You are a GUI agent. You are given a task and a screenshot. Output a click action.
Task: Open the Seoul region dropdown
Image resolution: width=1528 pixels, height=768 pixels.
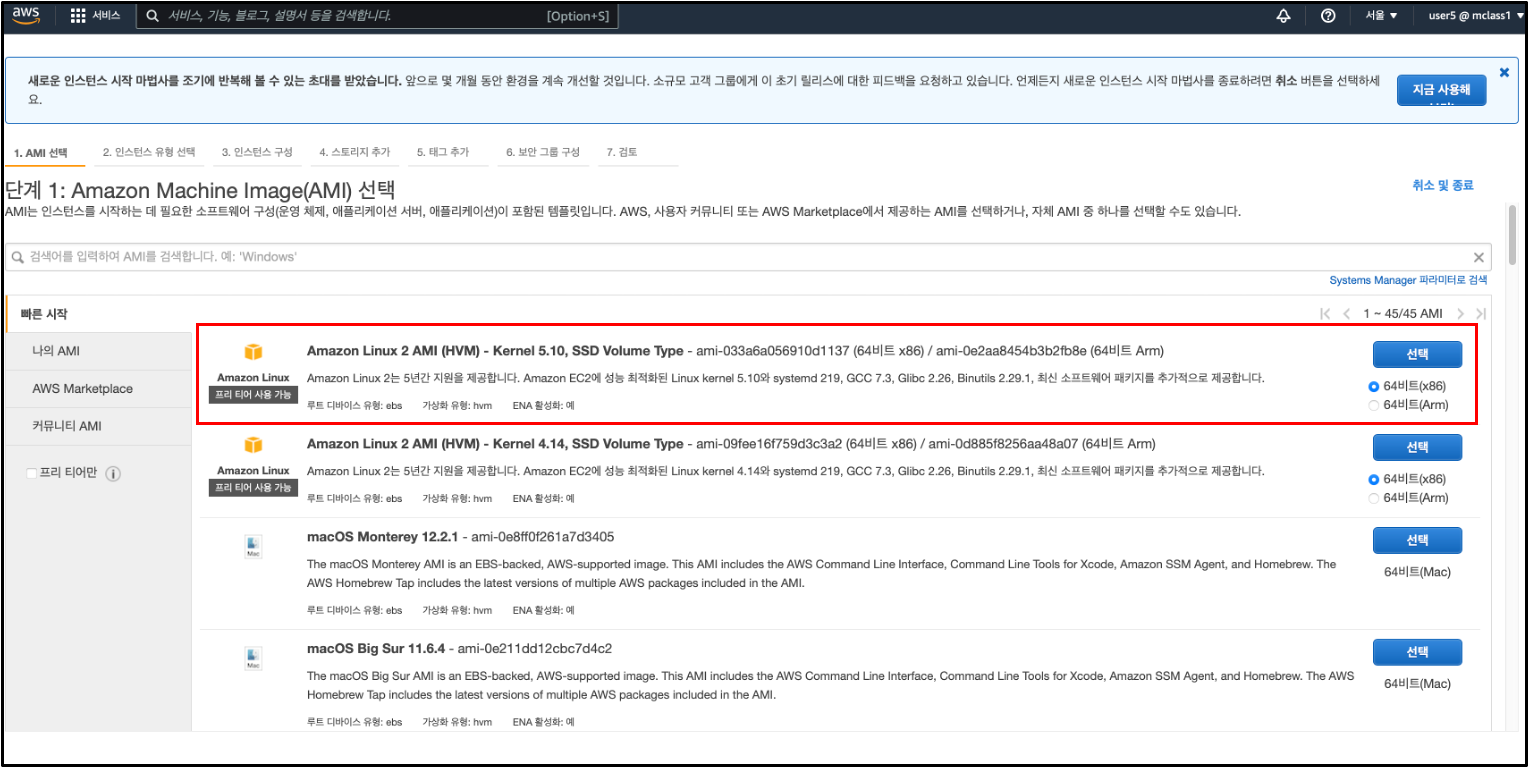[1380, 16]
